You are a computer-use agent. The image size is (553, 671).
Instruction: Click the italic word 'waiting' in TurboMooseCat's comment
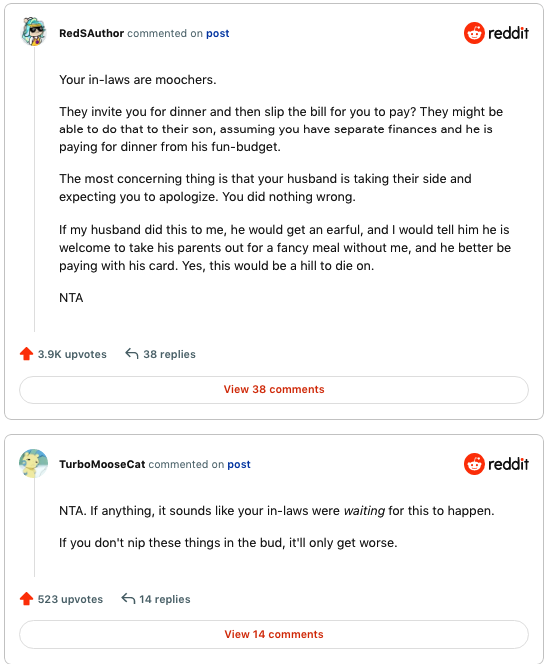tap(364, 511)
